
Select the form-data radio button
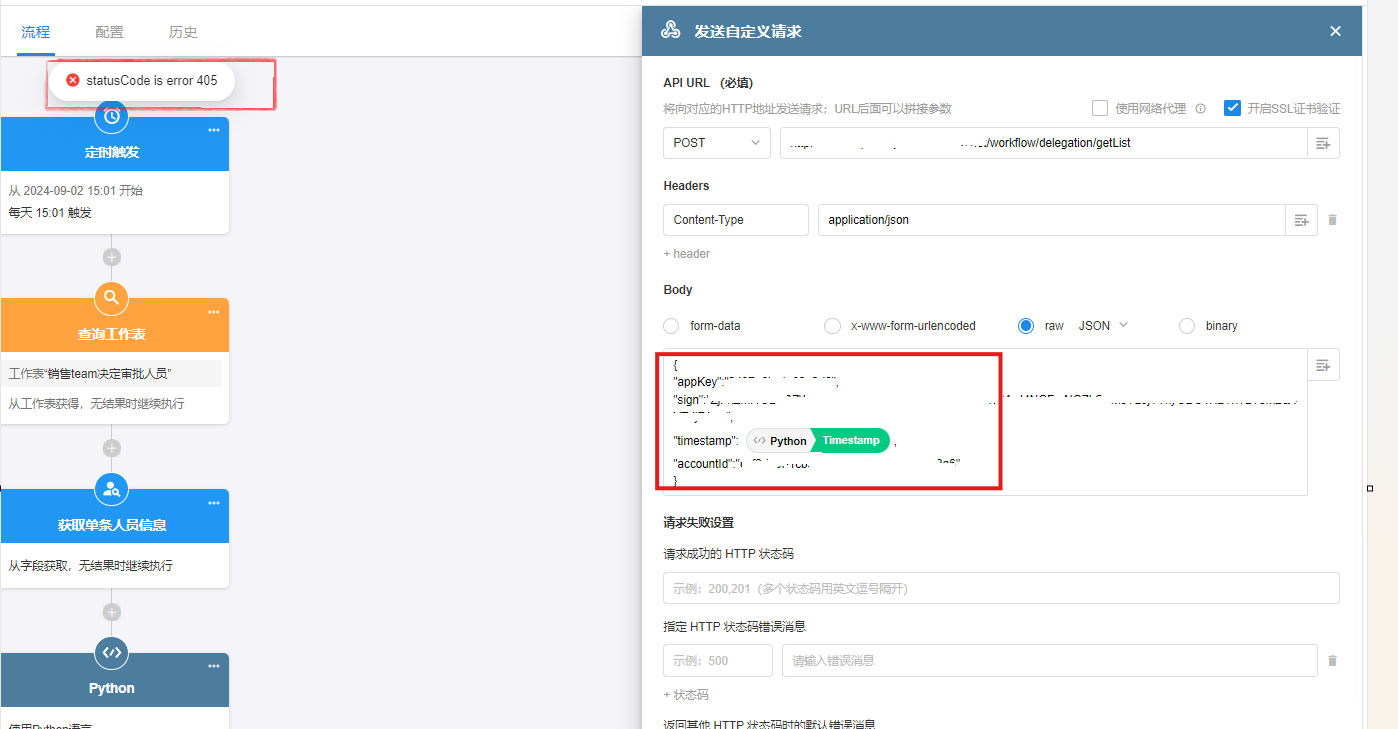[x=672, y=326]
